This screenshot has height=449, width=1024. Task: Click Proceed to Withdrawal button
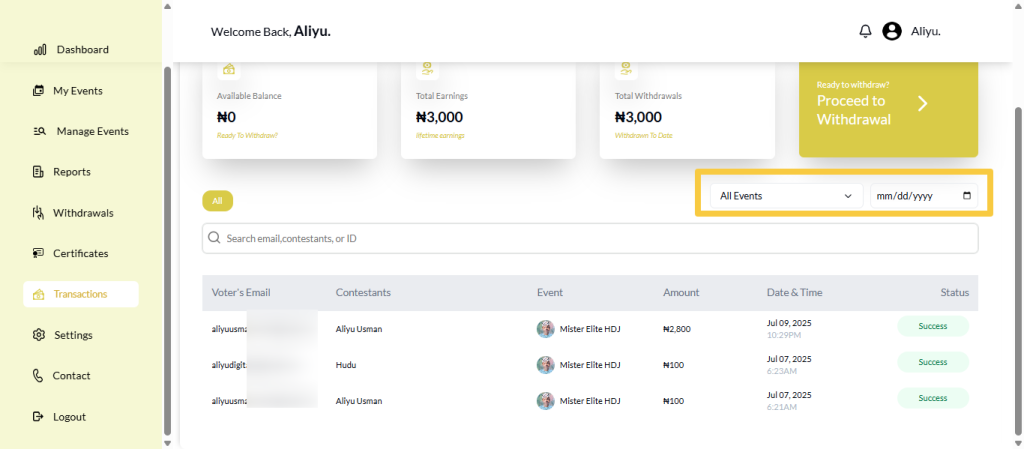click(853, 109)
